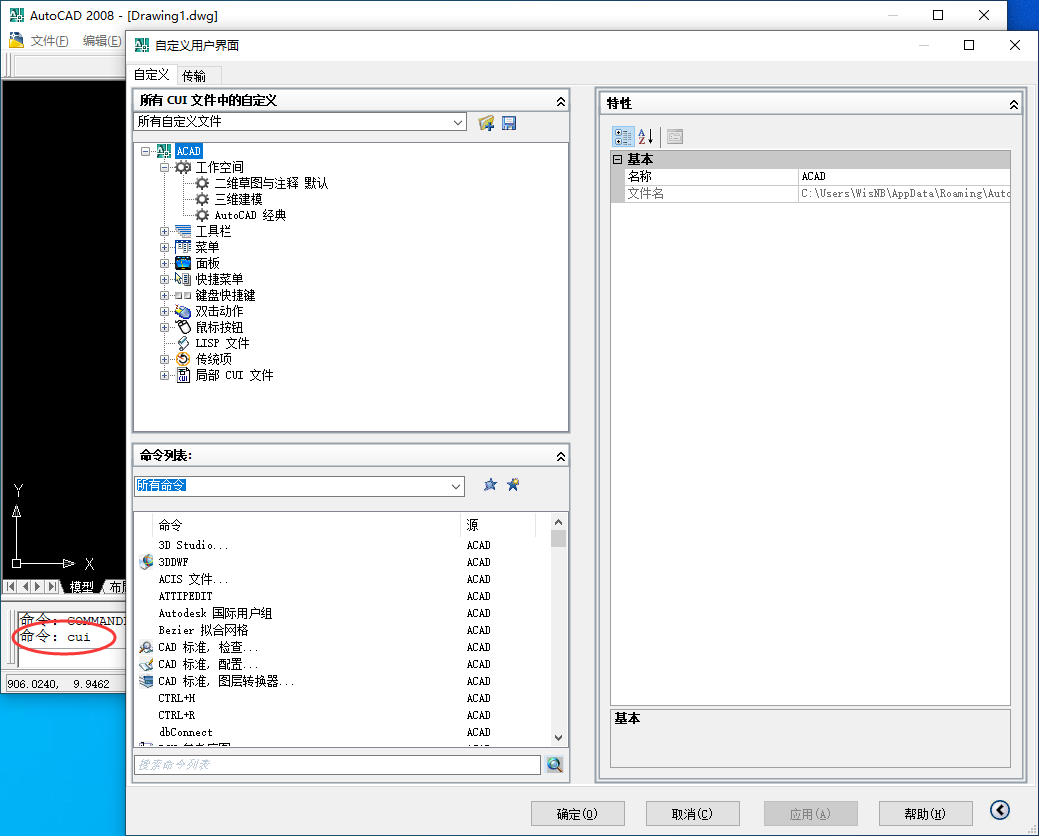Select the dbConnect command row
The image size is (1039, 836).
(343, 732)
